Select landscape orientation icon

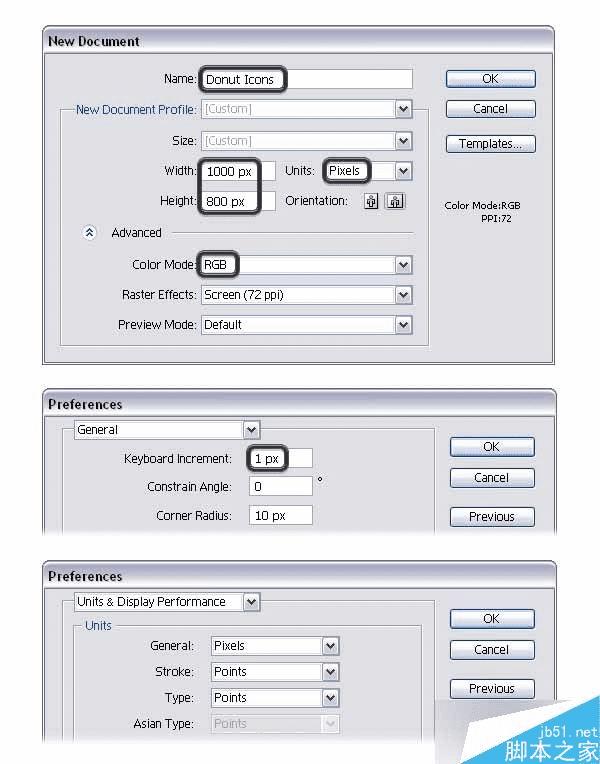(x=395, y=201)
